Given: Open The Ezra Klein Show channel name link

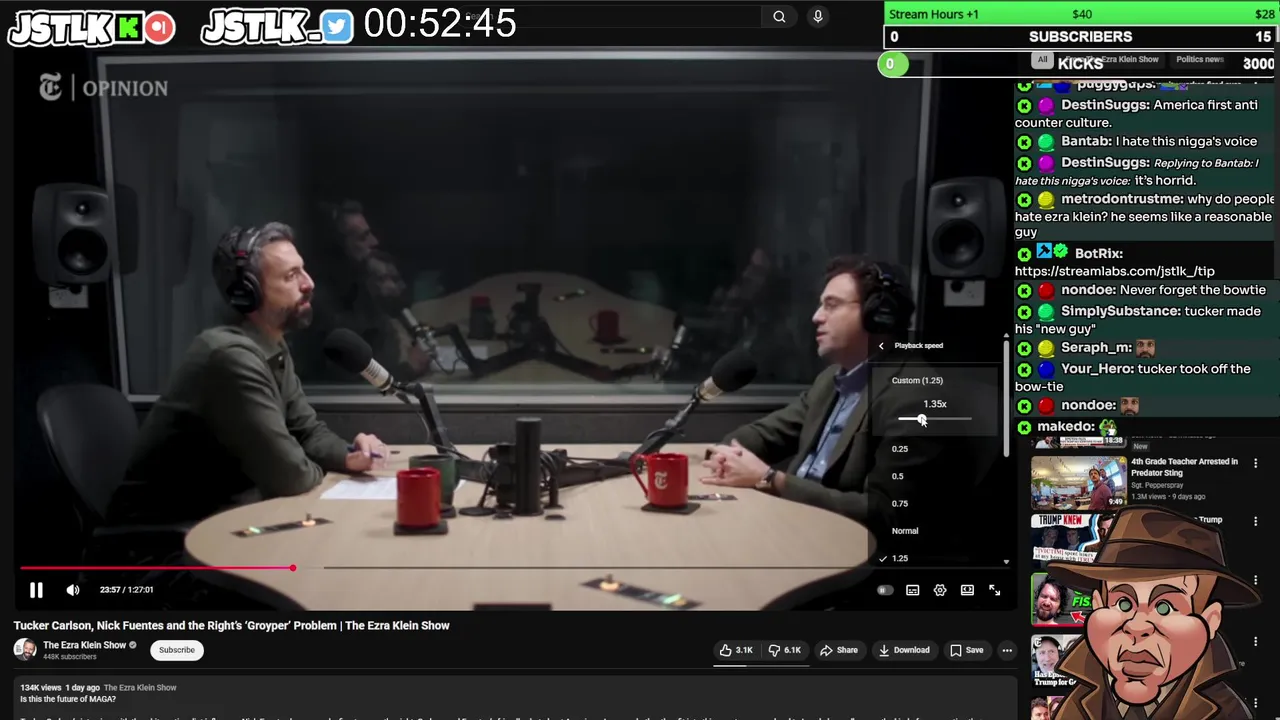Looking at the screenshot, I should (84, 645).
